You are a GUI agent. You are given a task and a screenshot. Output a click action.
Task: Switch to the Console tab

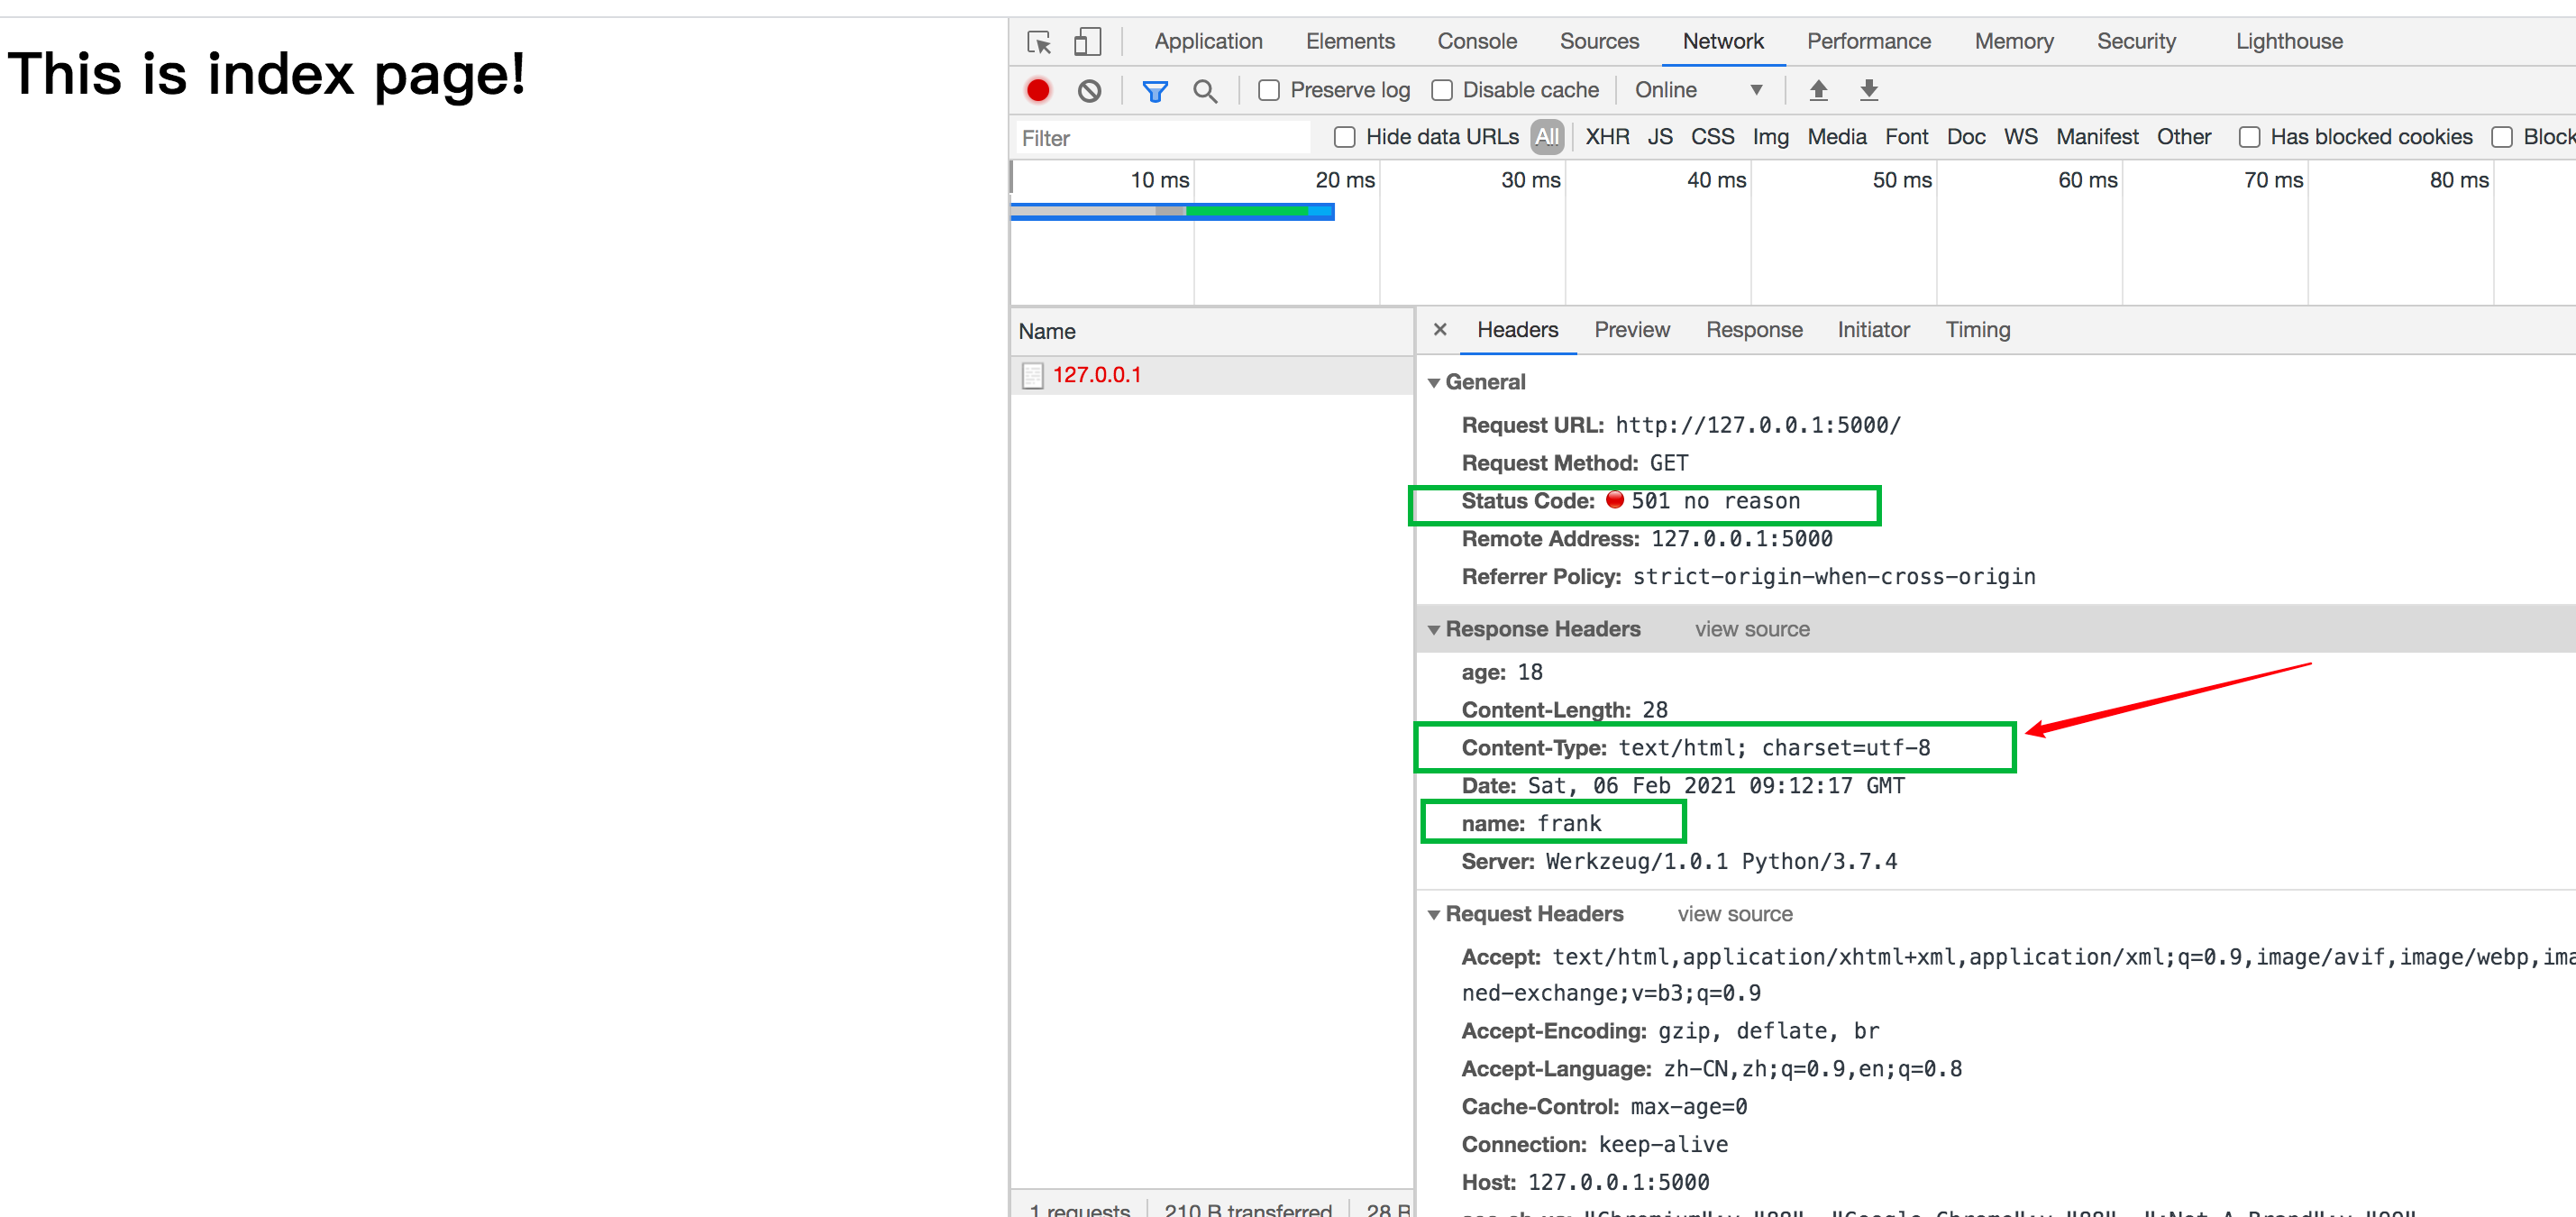click(1476, 42)
